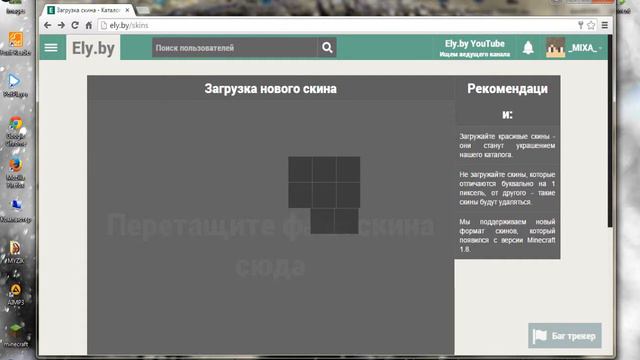Viewport: 640px width, 360px height.
Task: Open the AIMP3 desktop icon
Action: (16, 295)
